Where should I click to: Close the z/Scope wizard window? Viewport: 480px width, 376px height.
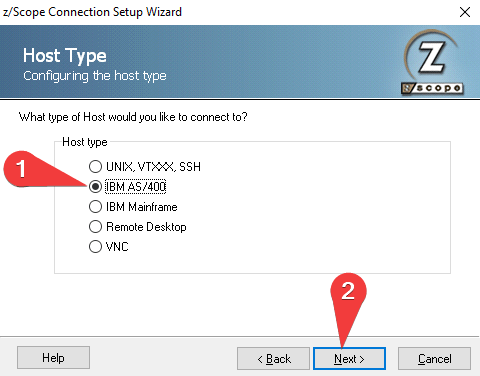pos(465,12)
